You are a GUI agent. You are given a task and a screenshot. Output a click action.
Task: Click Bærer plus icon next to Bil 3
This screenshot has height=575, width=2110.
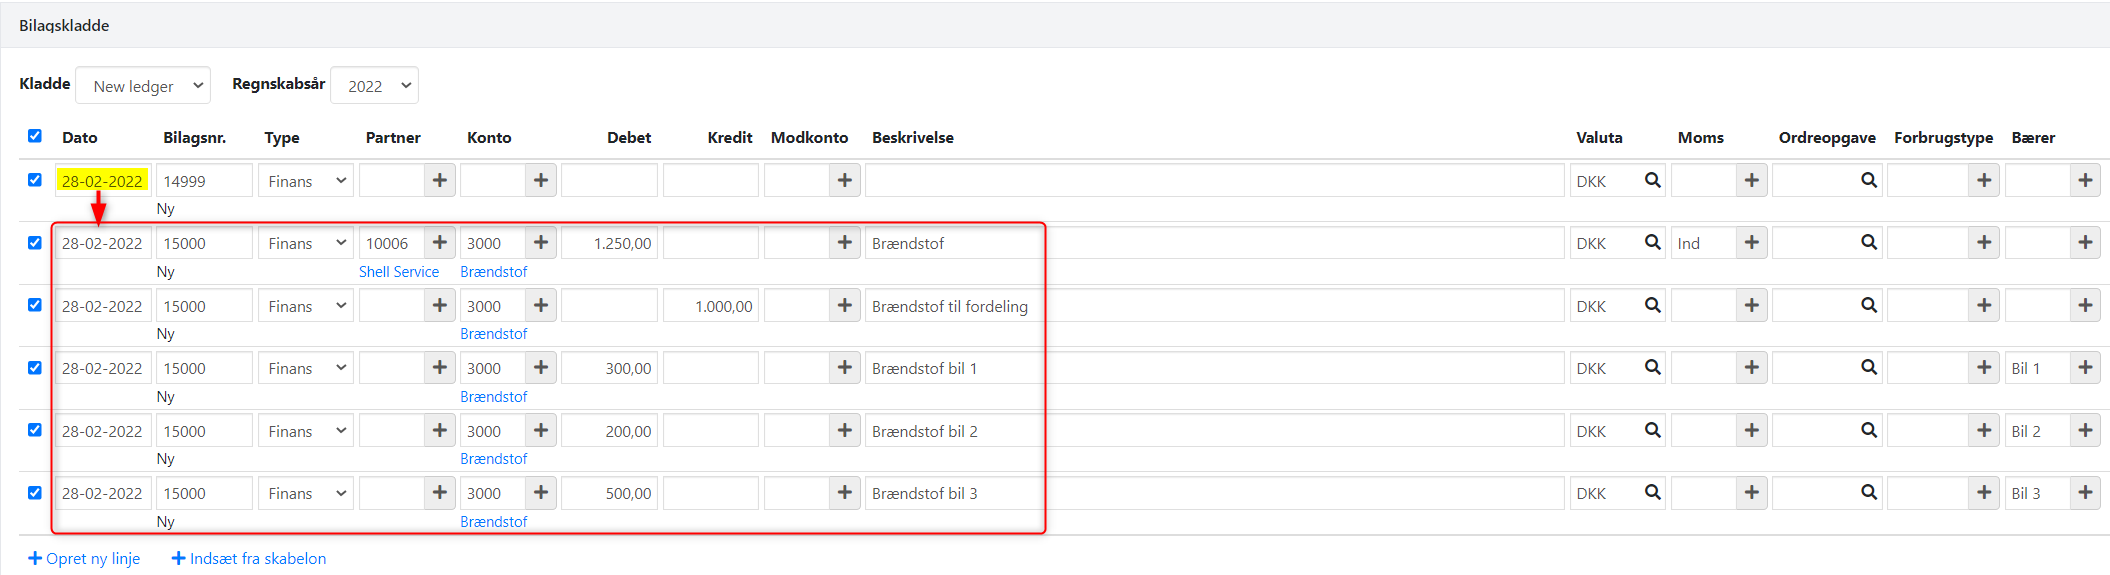click(2085, 493)
